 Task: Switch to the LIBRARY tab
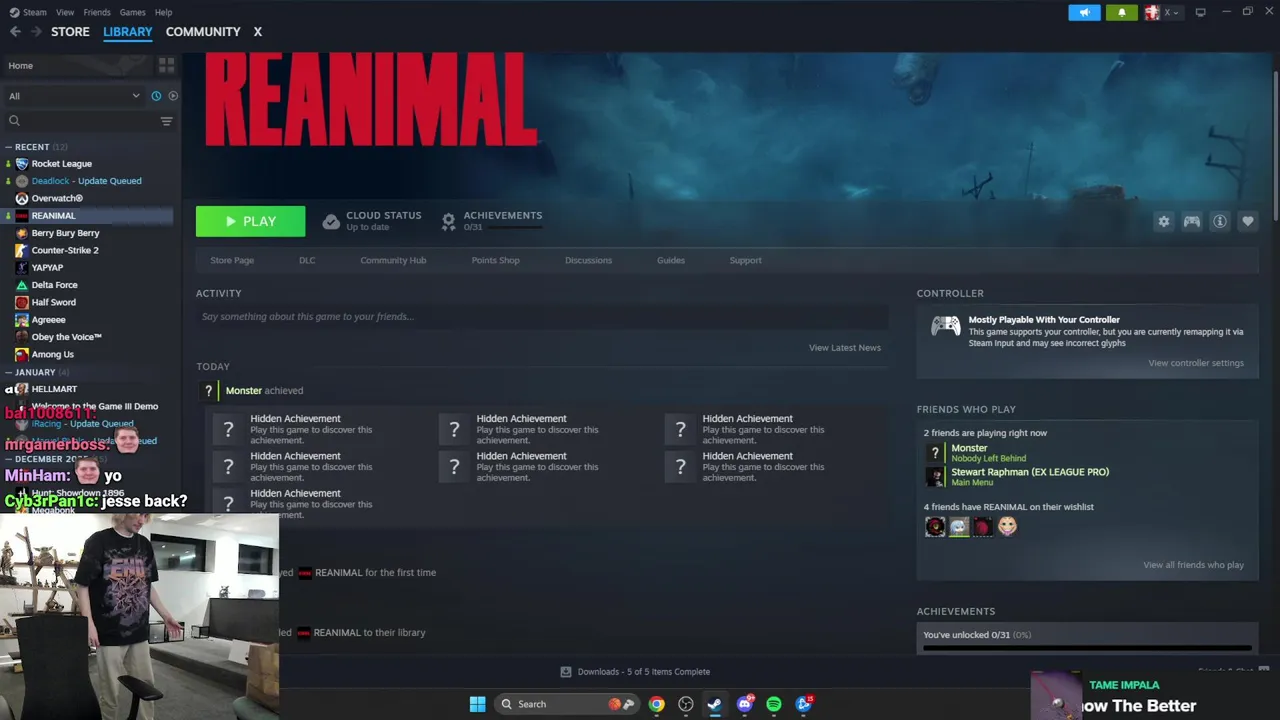coord(128,32)
